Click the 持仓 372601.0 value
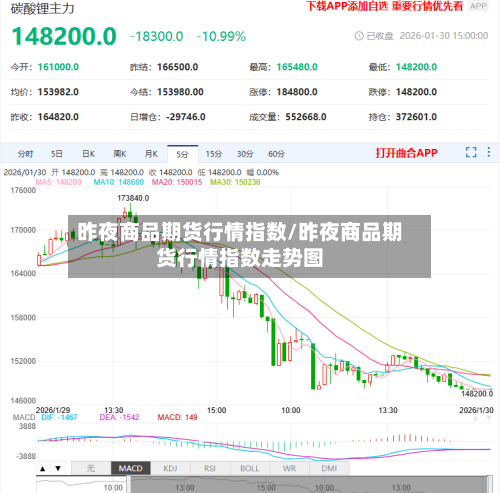 (416, 117)
